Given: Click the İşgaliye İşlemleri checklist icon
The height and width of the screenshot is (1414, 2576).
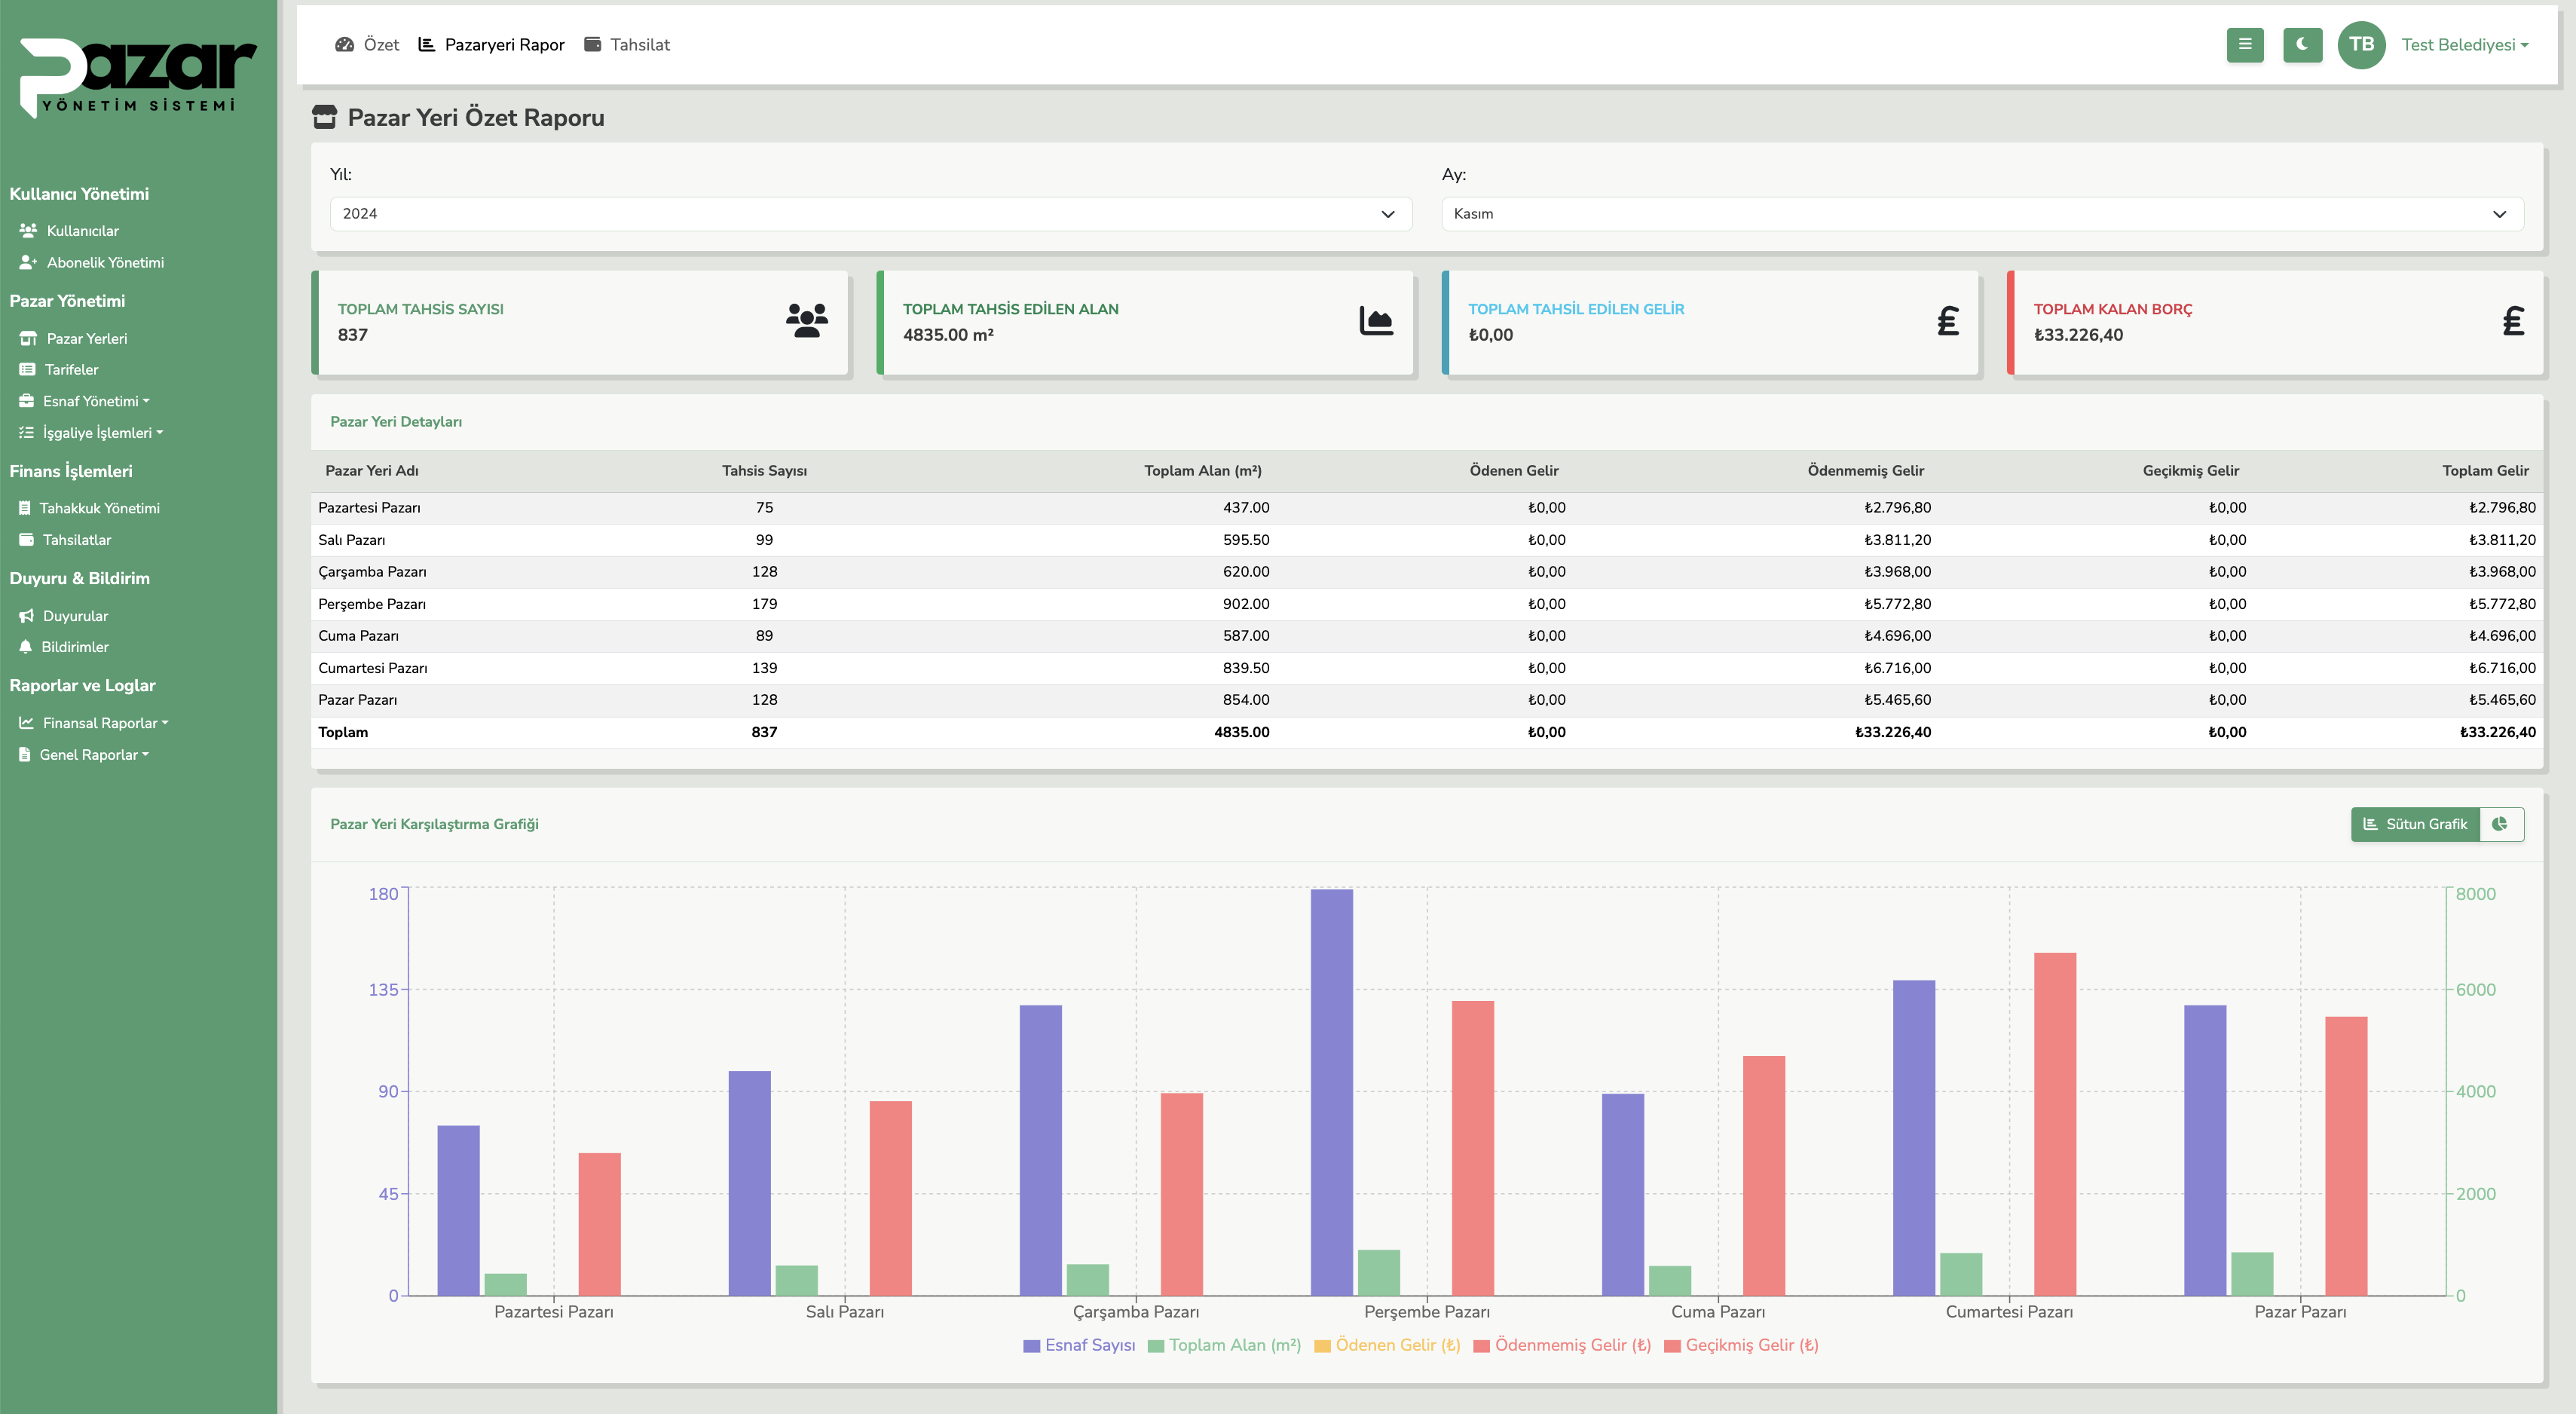Looking at the screenshot, I should (26, 433).
